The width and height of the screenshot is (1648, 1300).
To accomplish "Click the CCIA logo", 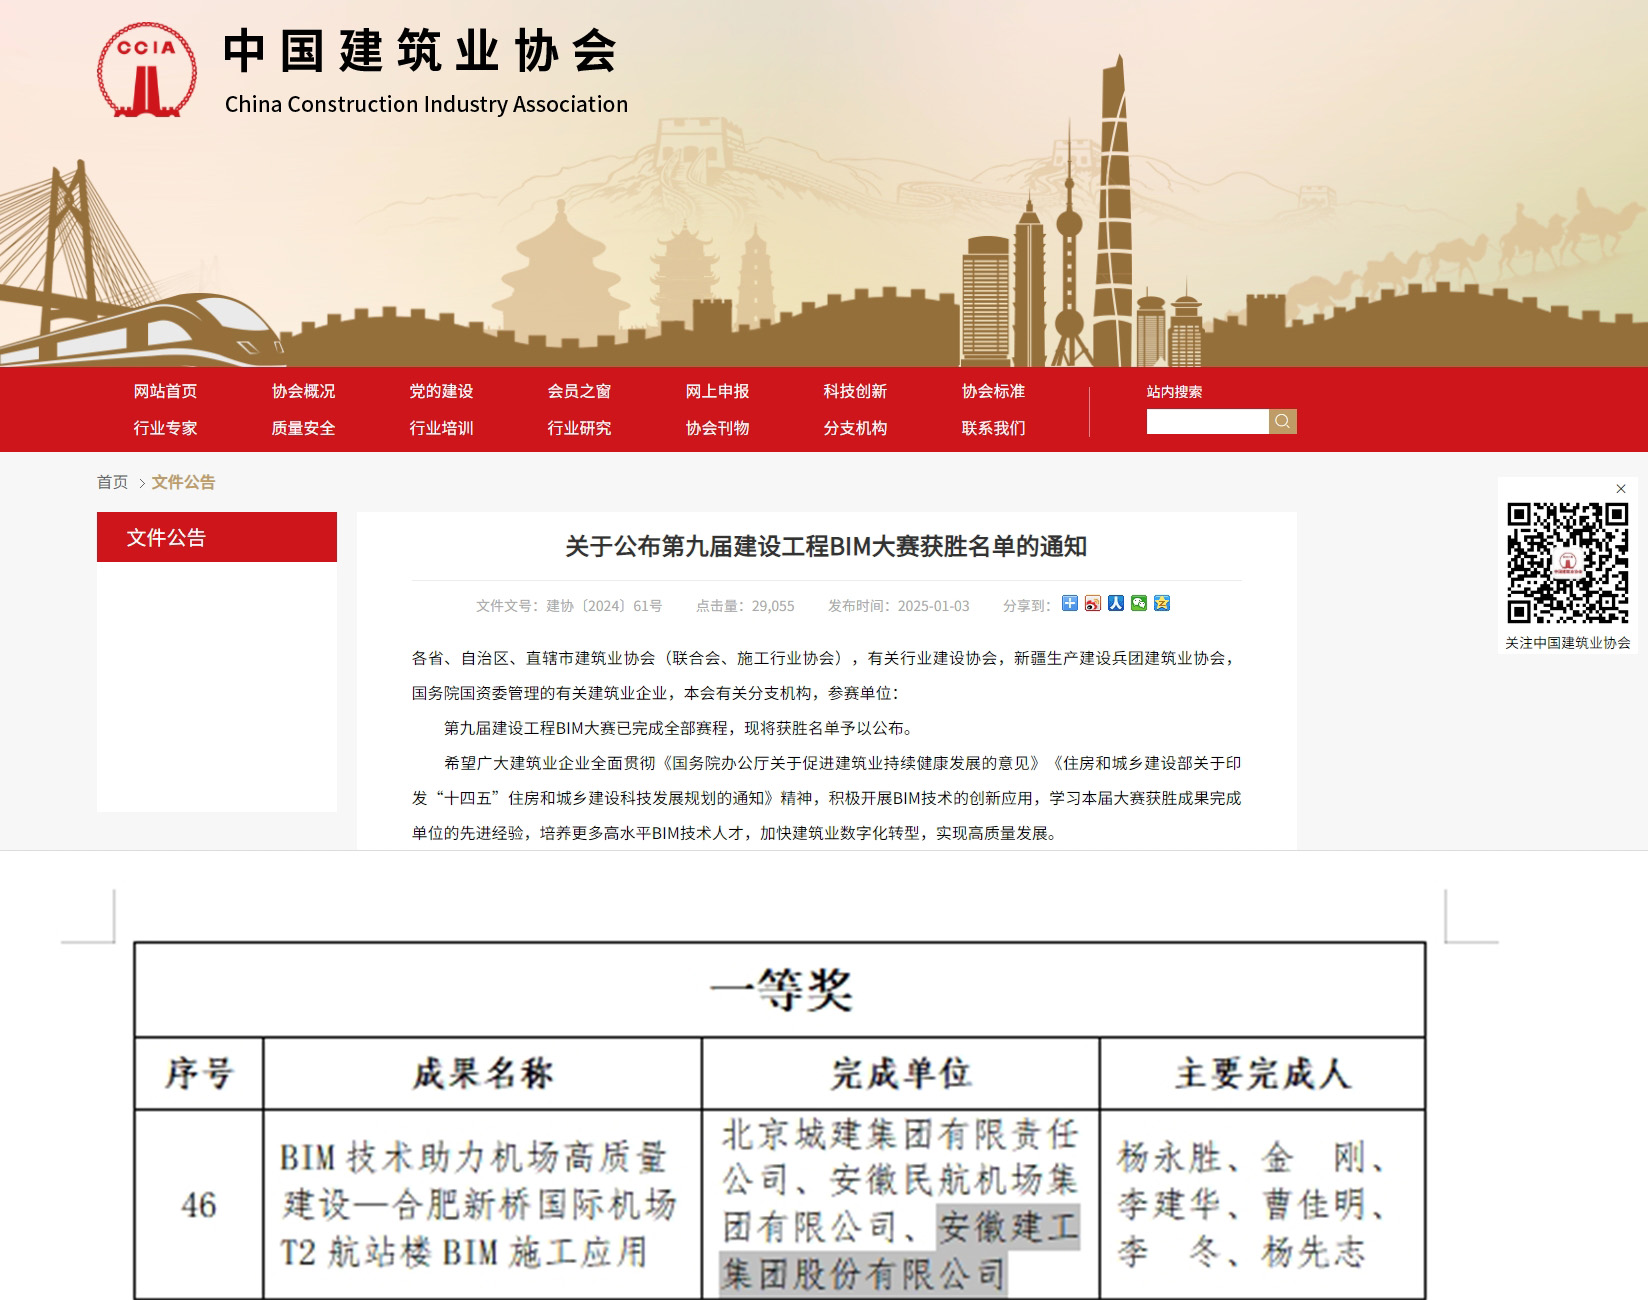I will 148,68.
